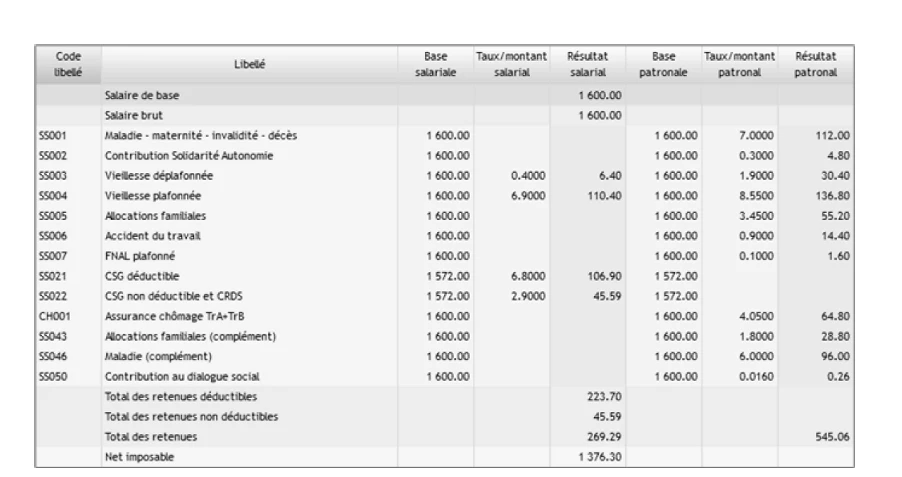This screenshot has height=477, width=902.
Task: Select the 110.40 salarial result for SS004
Action: 604,196
